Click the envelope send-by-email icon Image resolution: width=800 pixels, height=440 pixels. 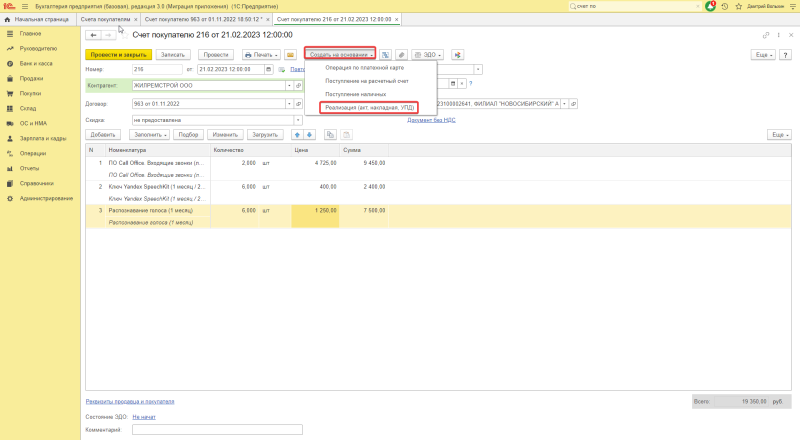(x=290, y=55)
